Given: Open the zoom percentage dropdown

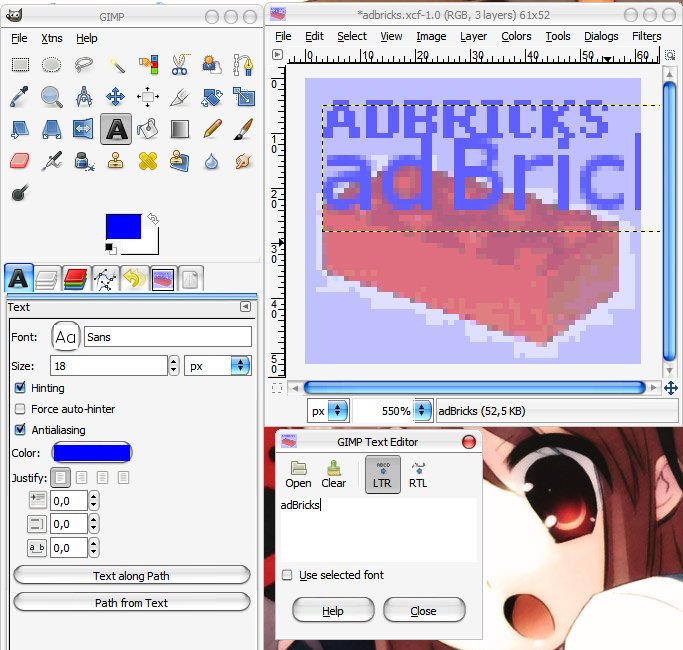Looking at the screenshot, I should pos(422,410).
